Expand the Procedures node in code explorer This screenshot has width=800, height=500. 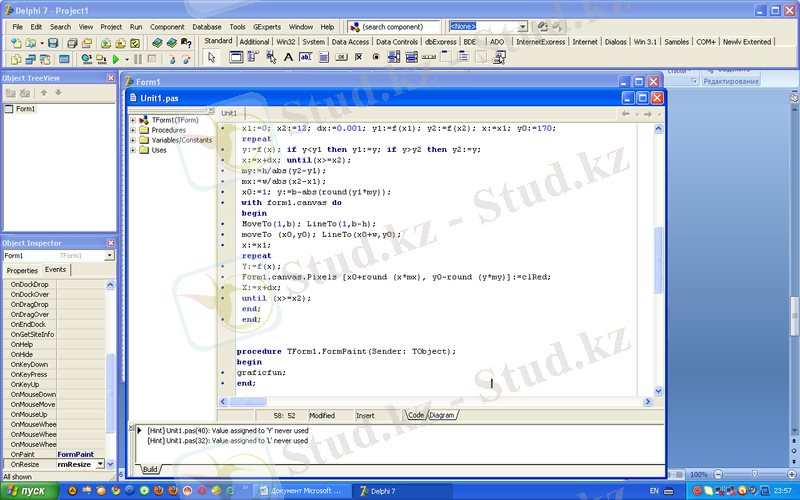click(x=133, y=130)
